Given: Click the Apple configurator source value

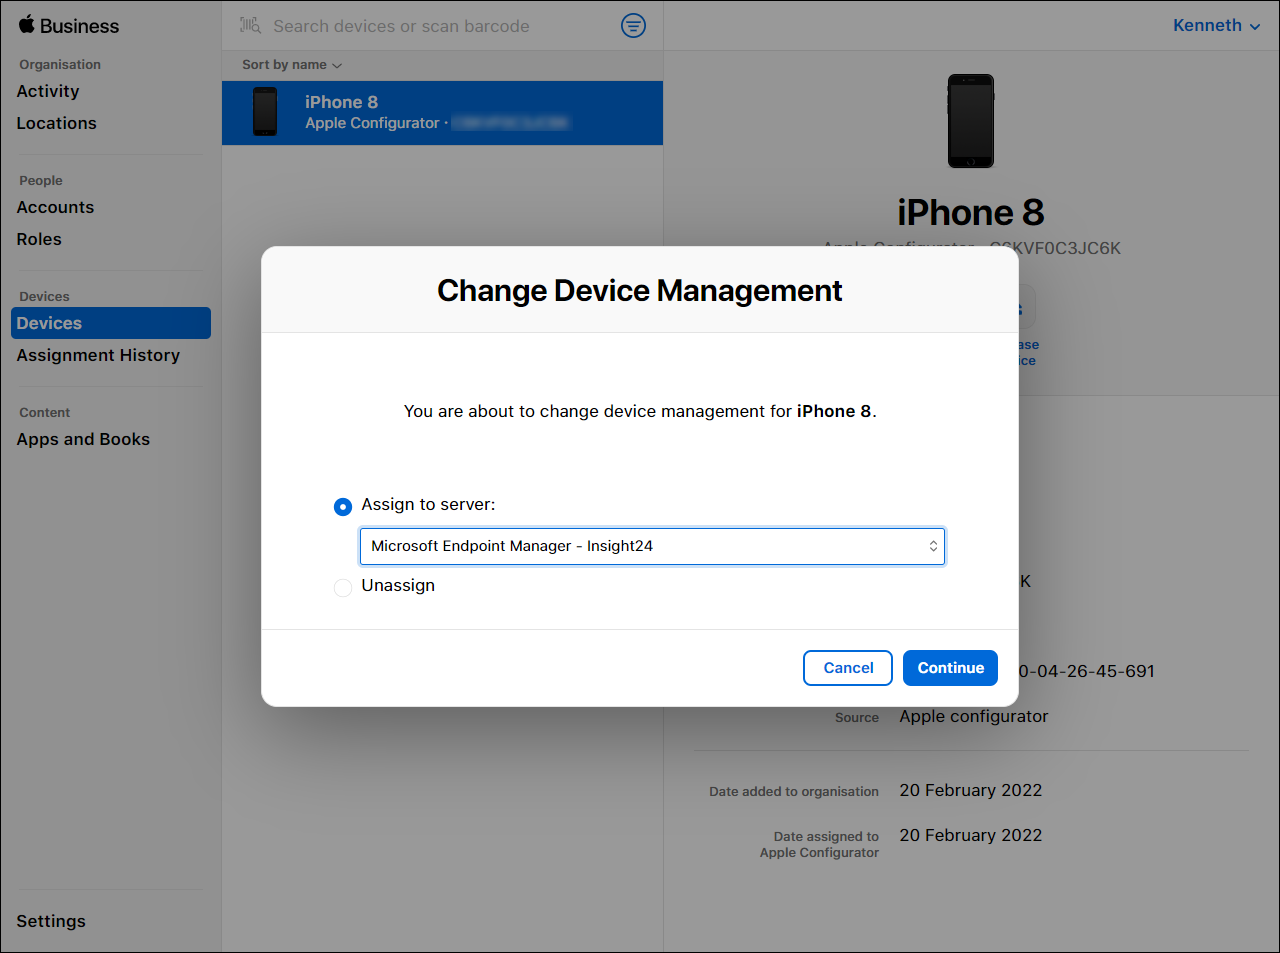Looking at the screenshot, I should (x=974, y=716).
